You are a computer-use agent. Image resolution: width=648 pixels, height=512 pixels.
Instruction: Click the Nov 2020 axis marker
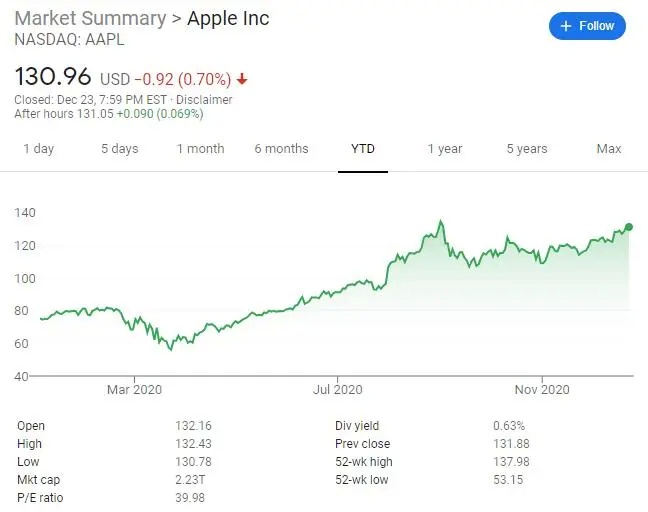[542, 389]
